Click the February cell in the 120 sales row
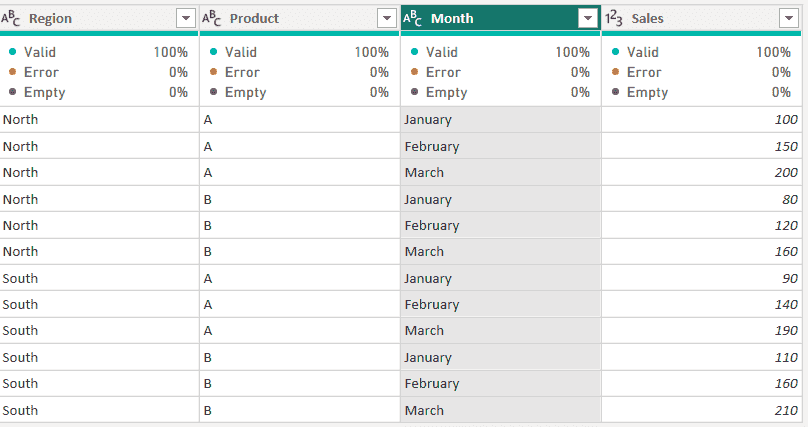The width and height of the screenshot is (808, 427). tap(500, 226)
